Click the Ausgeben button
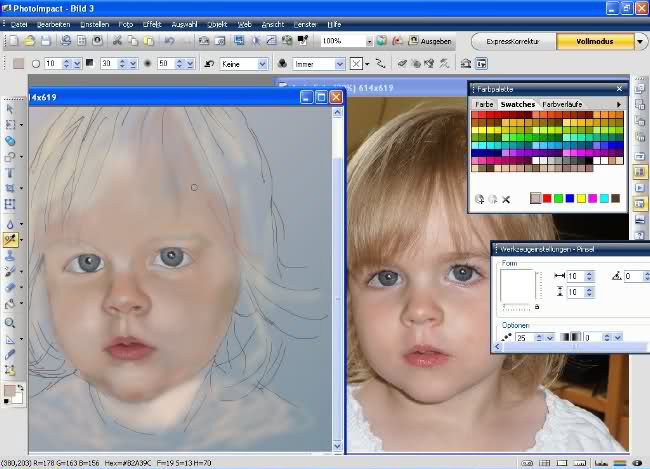The height and width of the screenshot is (469, 650). [429, 42]
